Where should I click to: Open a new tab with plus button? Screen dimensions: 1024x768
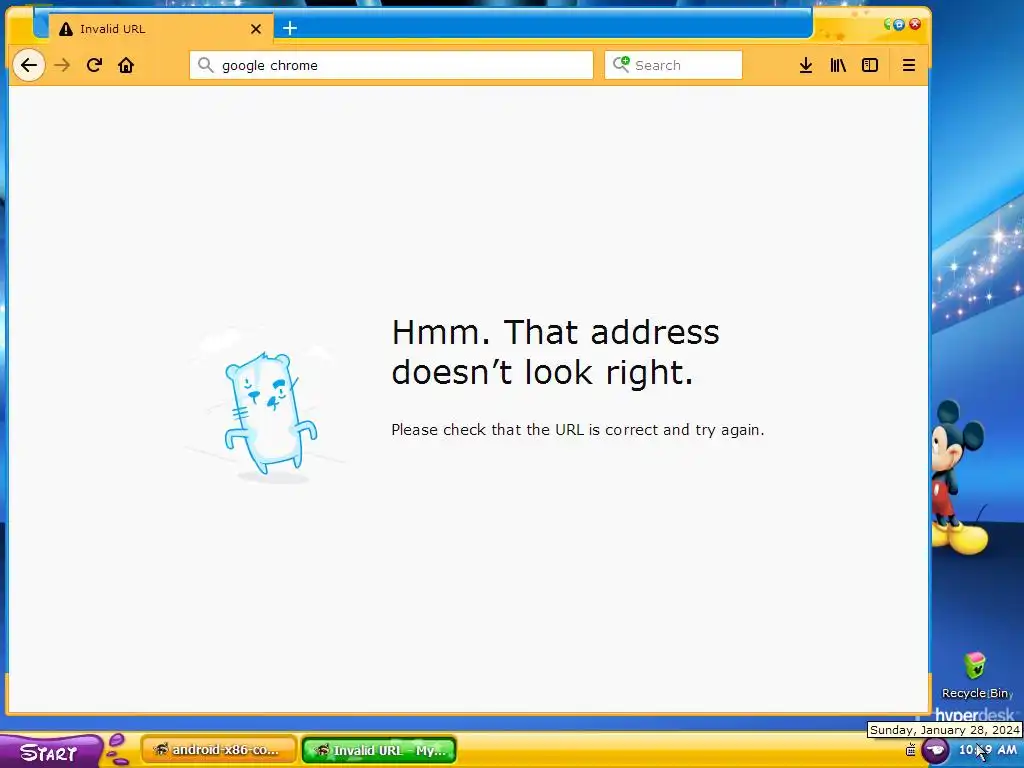[x=290, y=28]
